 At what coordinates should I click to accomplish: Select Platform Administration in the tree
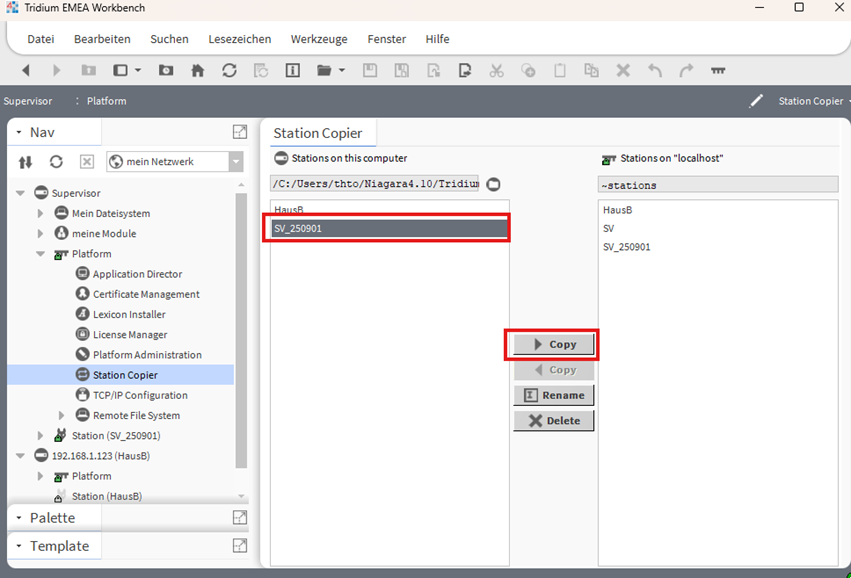click(x=147, y=355)
